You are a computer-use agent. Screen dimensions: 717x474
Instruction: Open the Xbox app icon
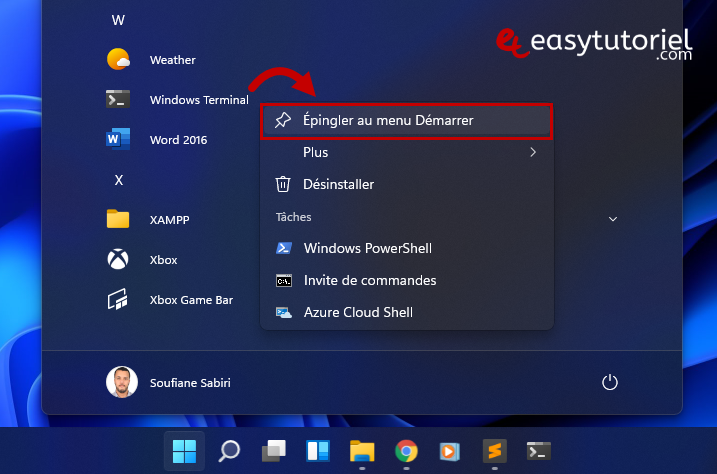click(x=118, y=259)
